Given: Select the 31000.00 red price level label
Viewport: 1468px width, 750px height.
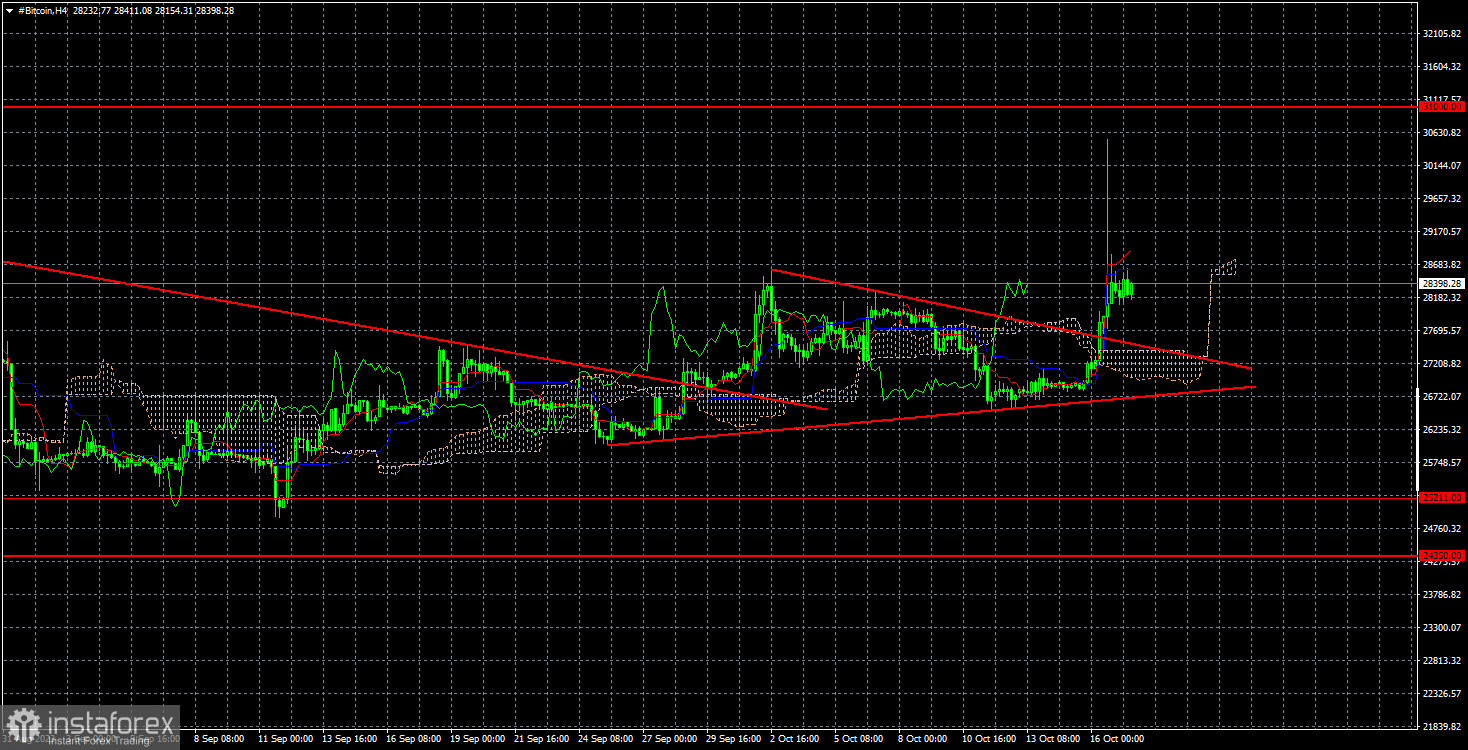Looking at the screenshot, I should tap(1442, 106).
